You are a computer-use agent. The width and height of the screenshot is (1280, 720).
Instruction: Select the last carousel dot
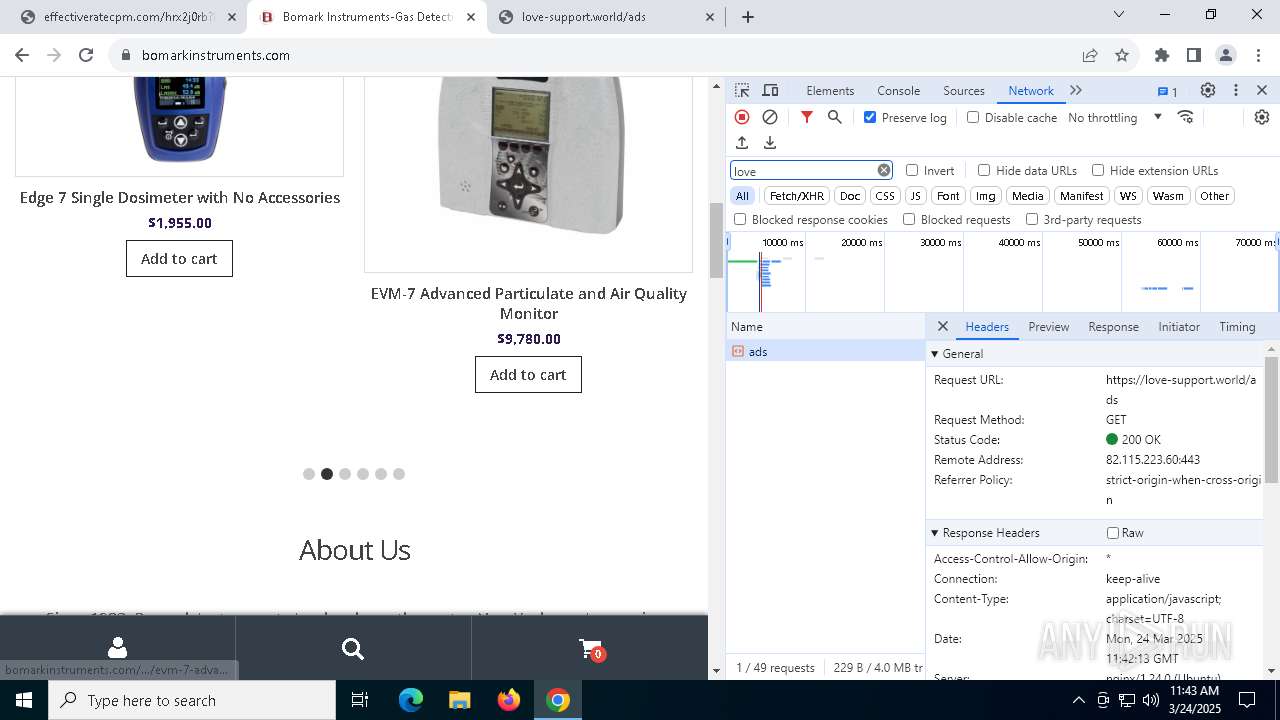click(x=399, y=474)
